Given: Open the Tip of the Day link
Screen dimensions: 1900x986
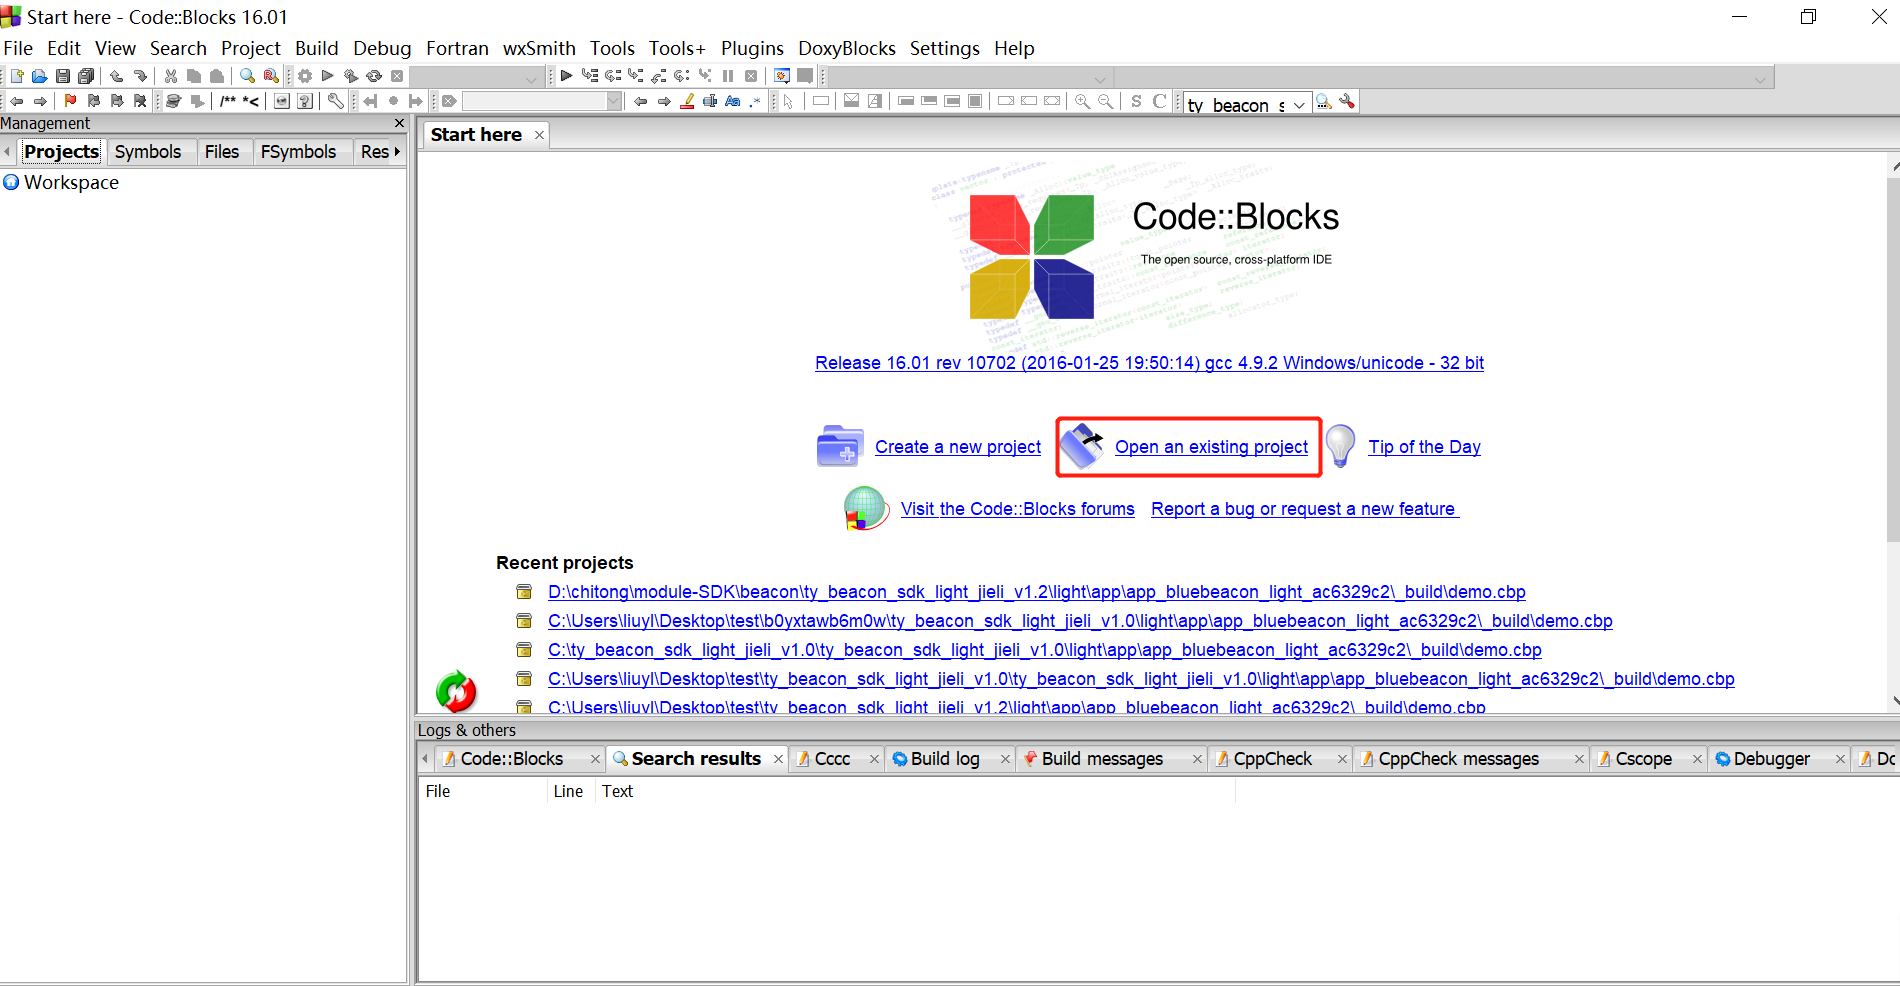Looking at the screenshot, I should 1424,447.
